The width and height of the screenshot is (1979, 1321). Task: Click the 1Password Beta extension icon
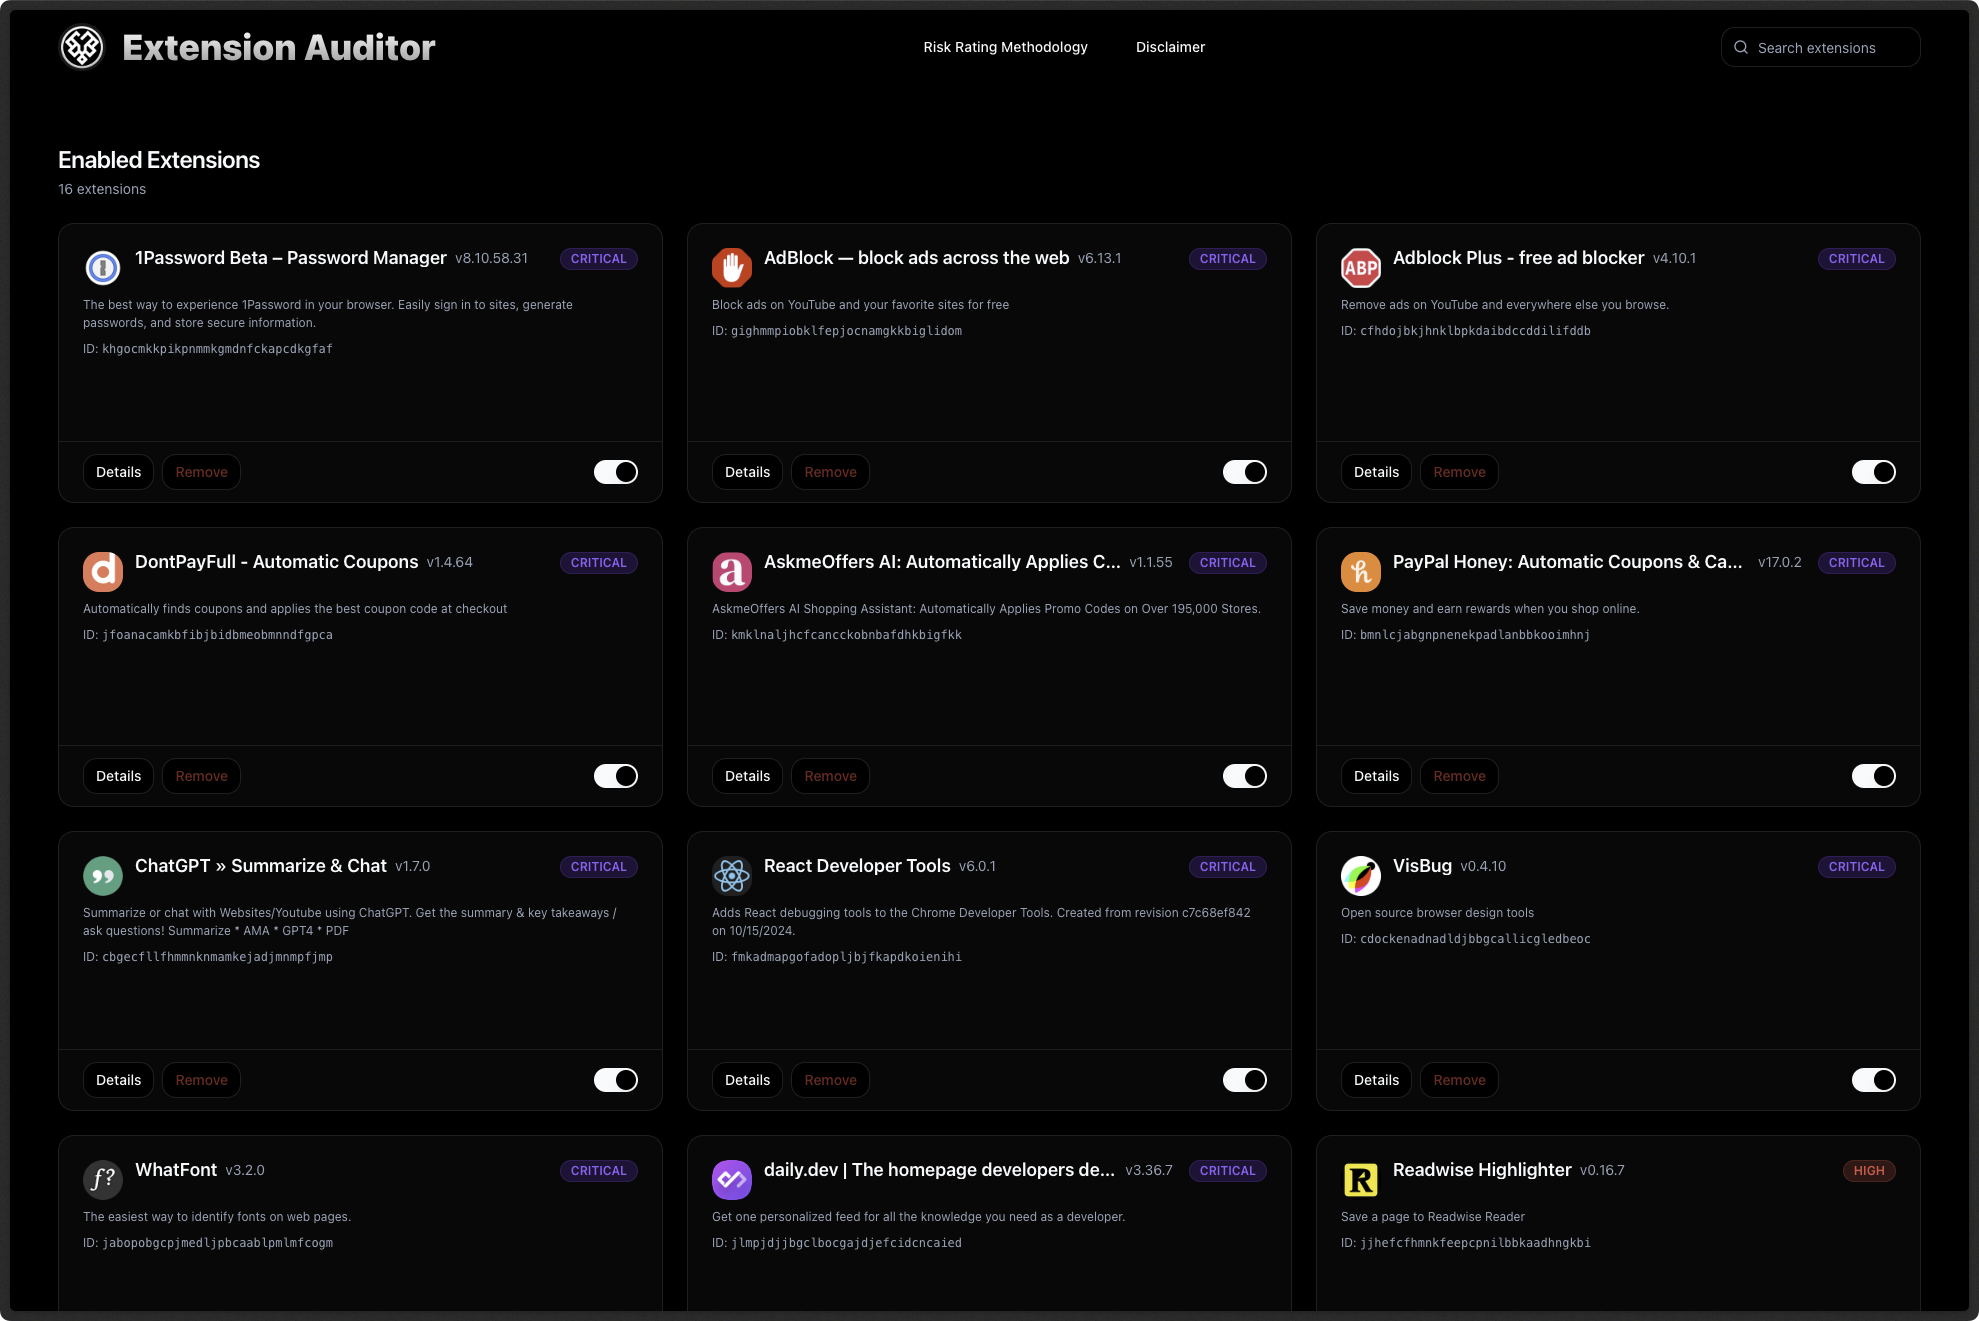(103, 267)
